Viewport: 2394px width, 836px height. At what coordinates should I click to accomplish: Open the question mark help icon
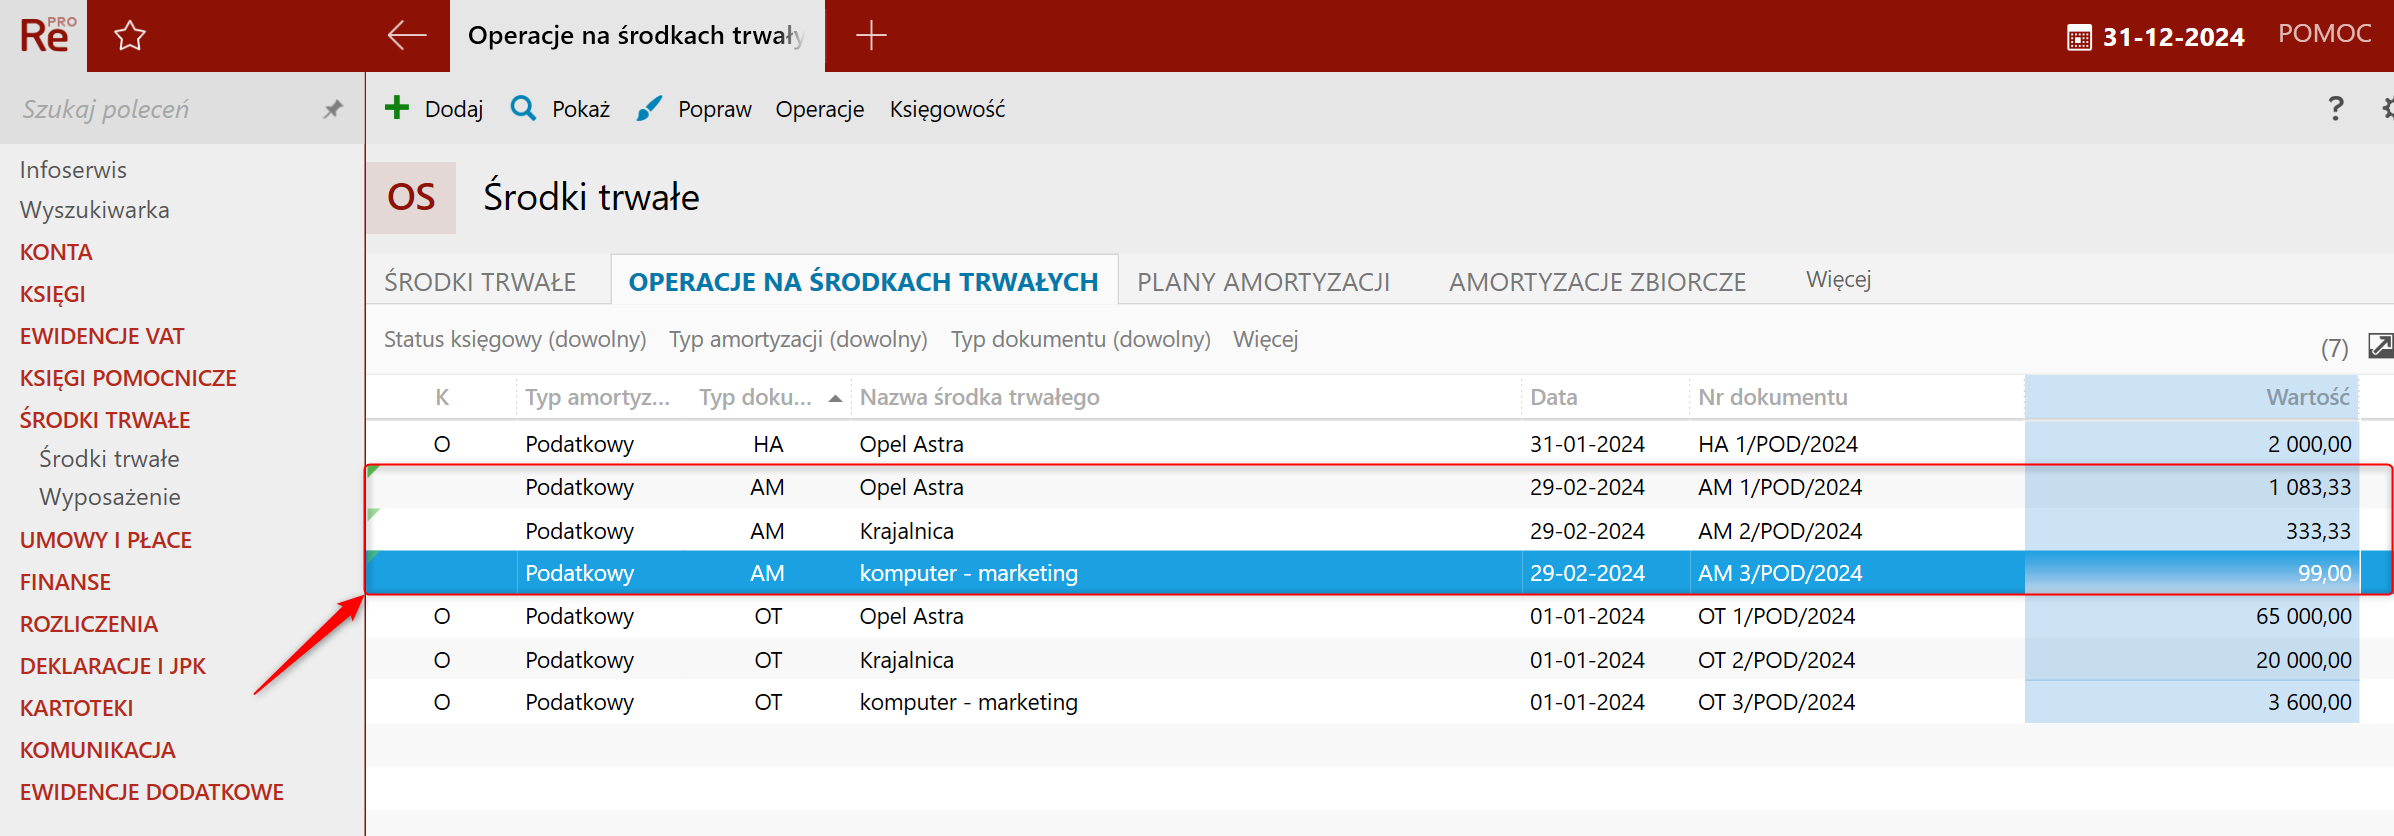point(2335,108)
